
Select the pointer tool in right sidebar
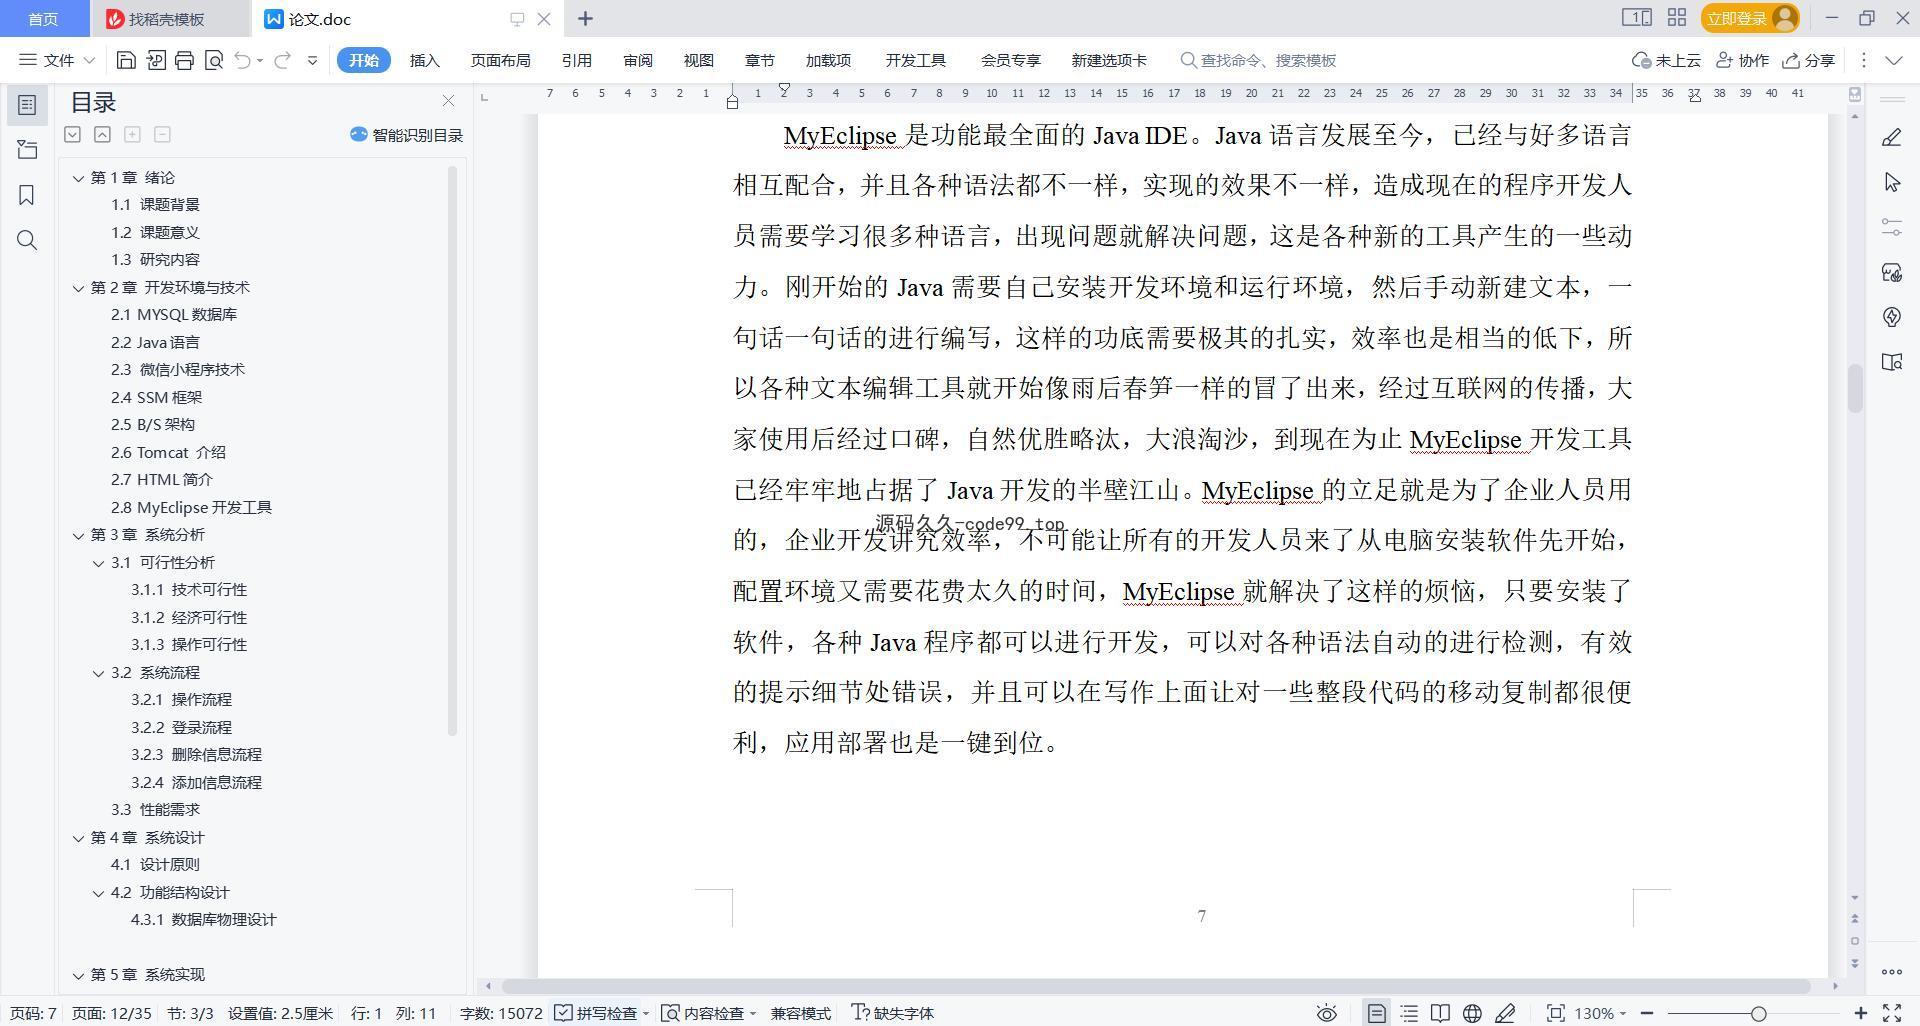pos(1891,182)
